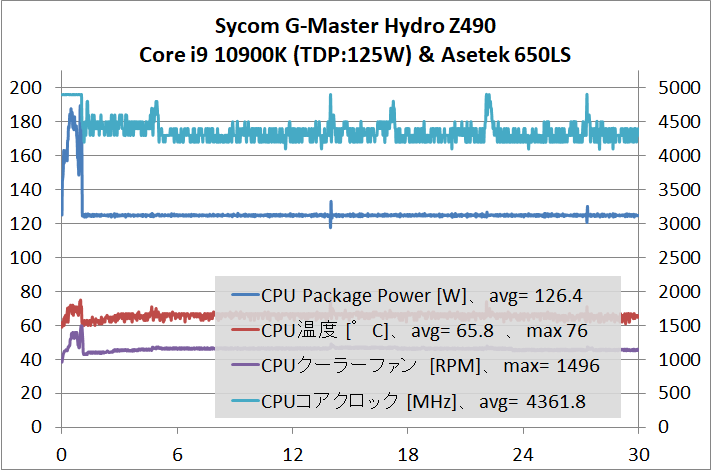Click the purple line swatch for CPUクーラーファン
This screenshot has height=470, width=711.
tap(245, 364)
